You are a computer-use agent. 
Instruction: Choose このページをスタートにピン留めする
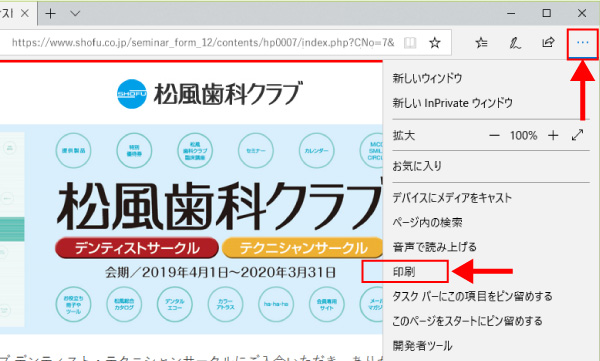coord(467,321)
